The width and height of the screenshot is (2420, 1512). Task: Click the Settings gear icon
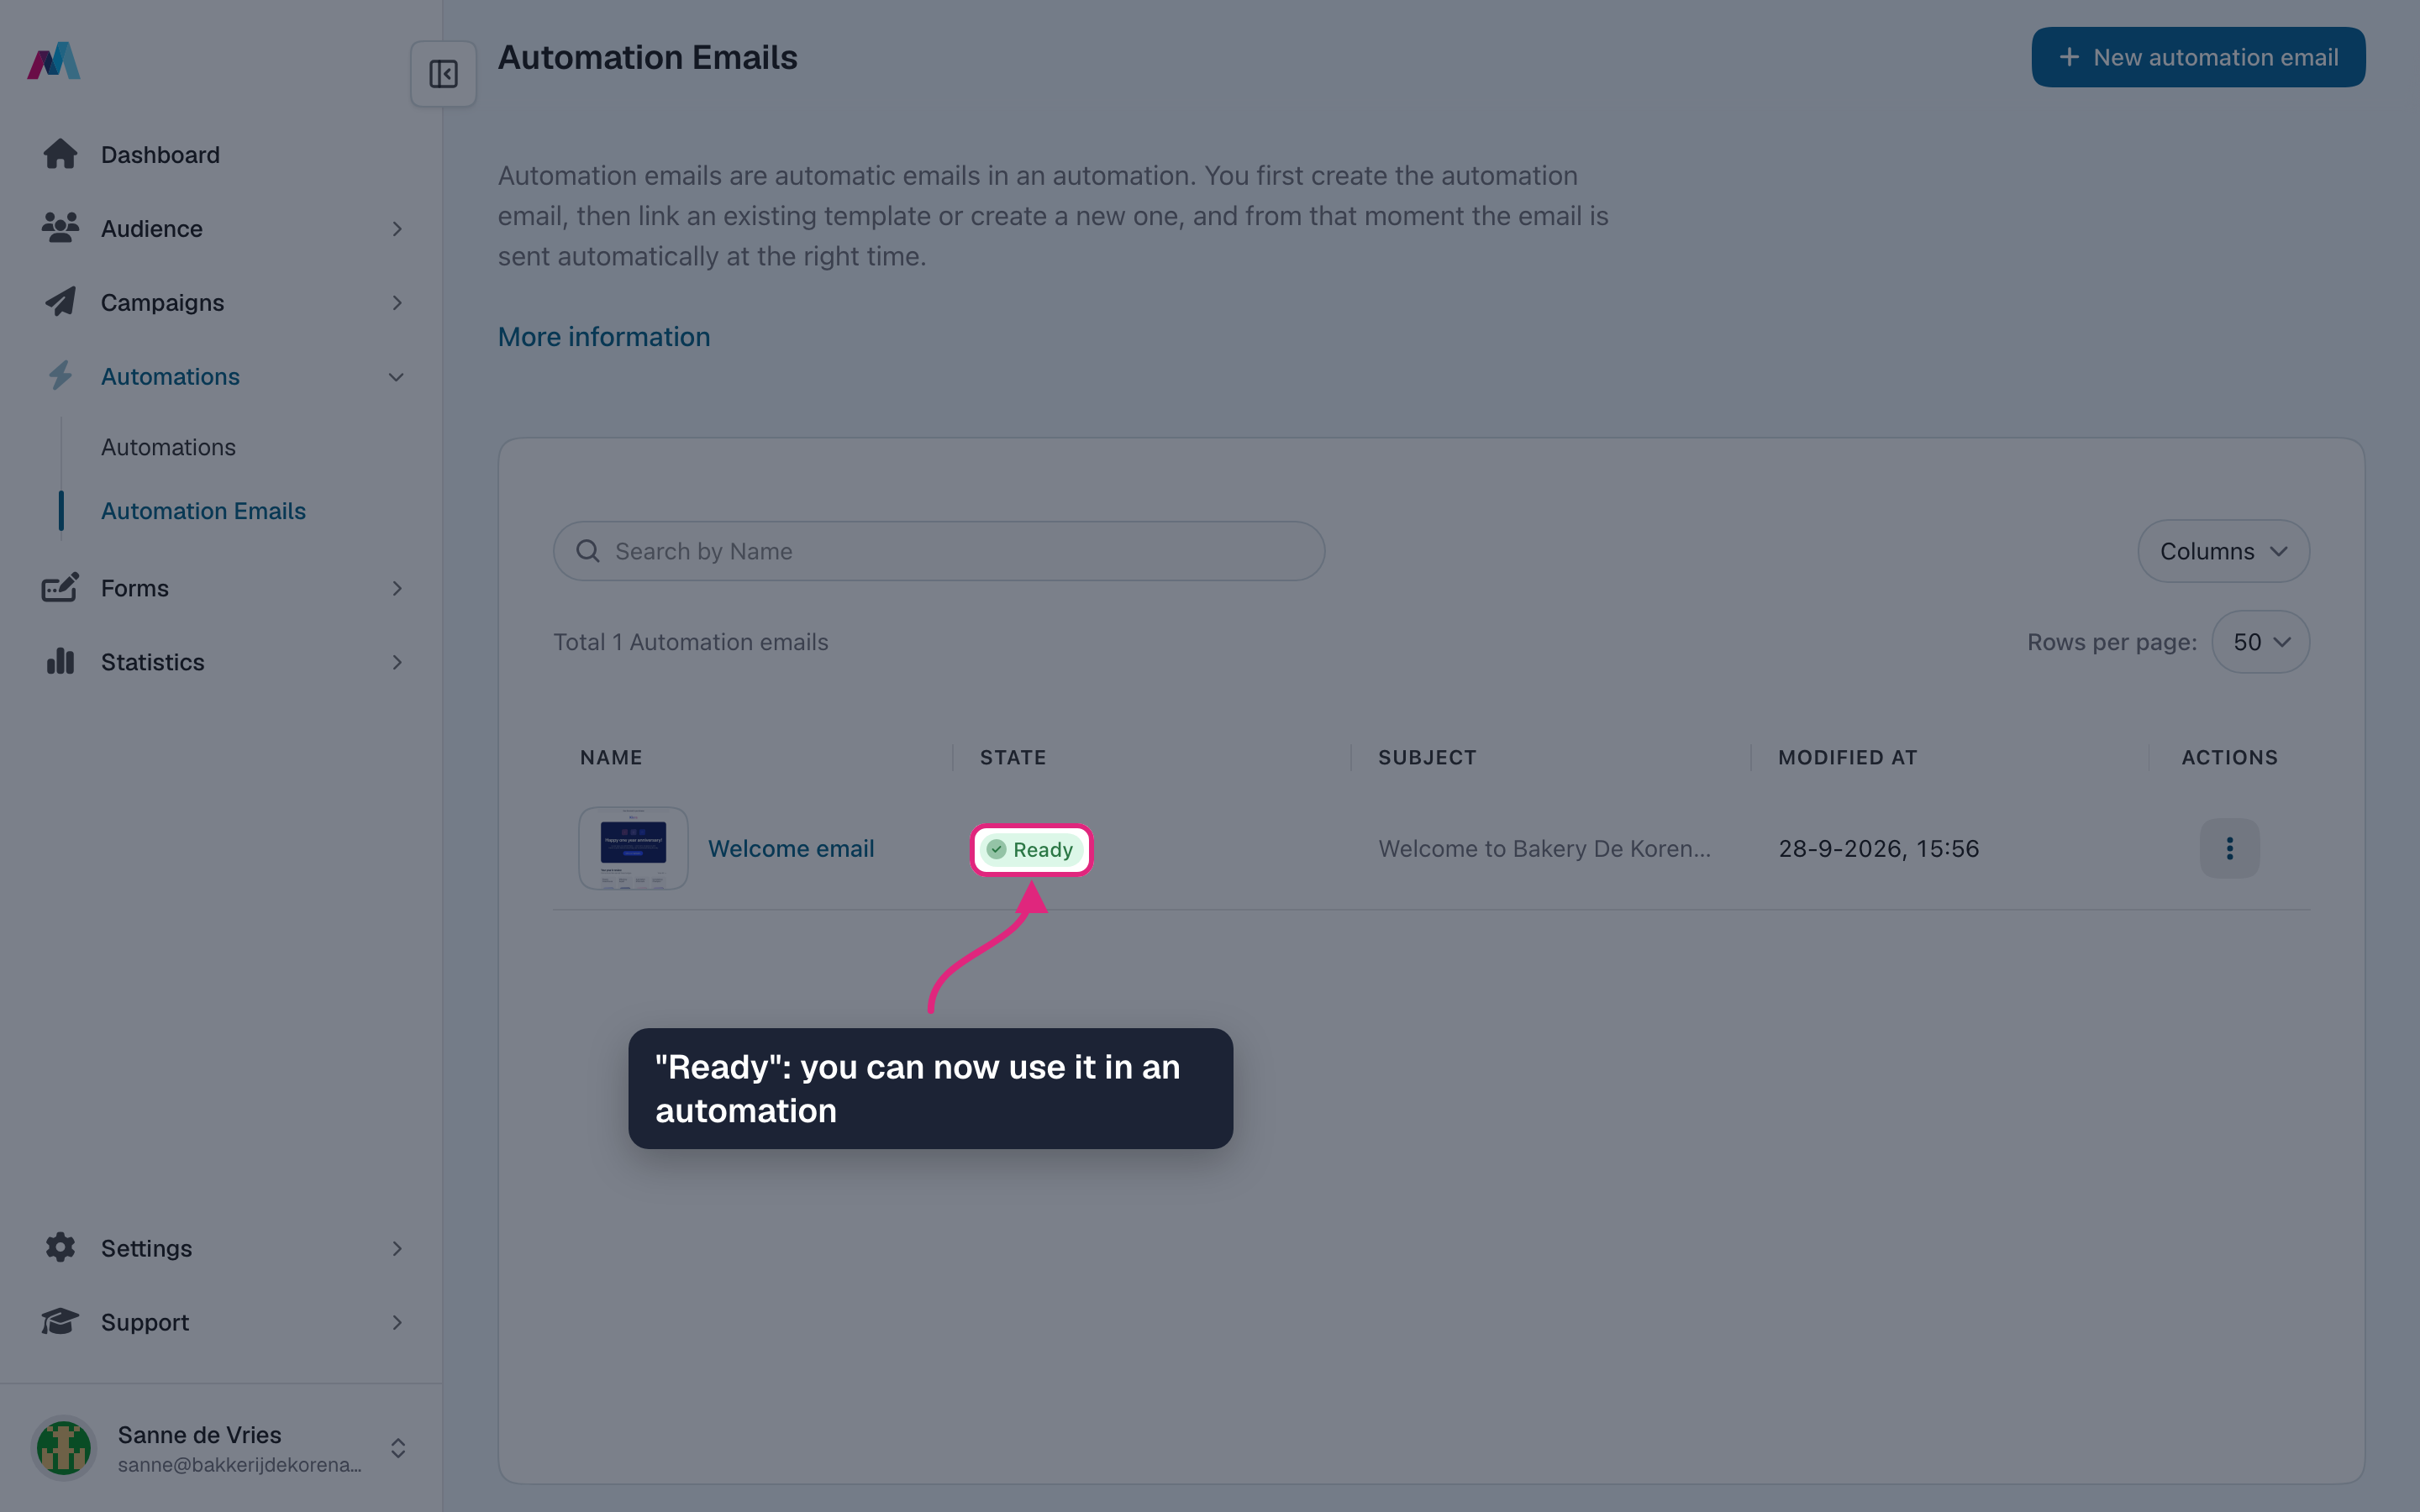coord(60,1247)
